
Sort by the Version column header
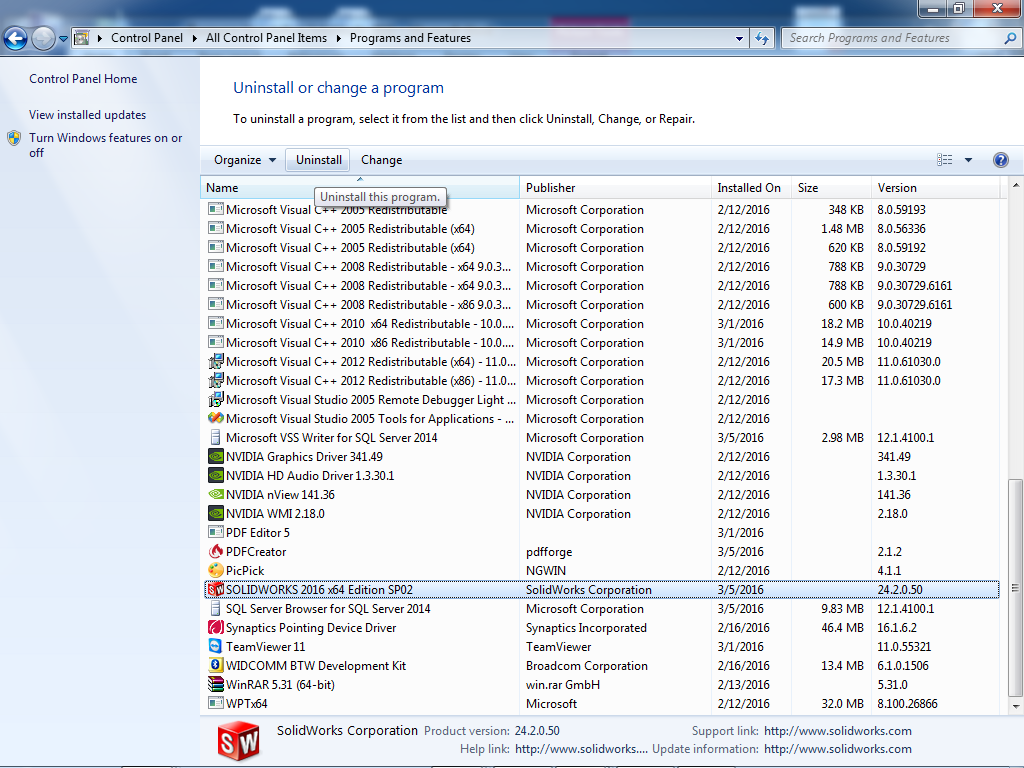coord(935,187)
